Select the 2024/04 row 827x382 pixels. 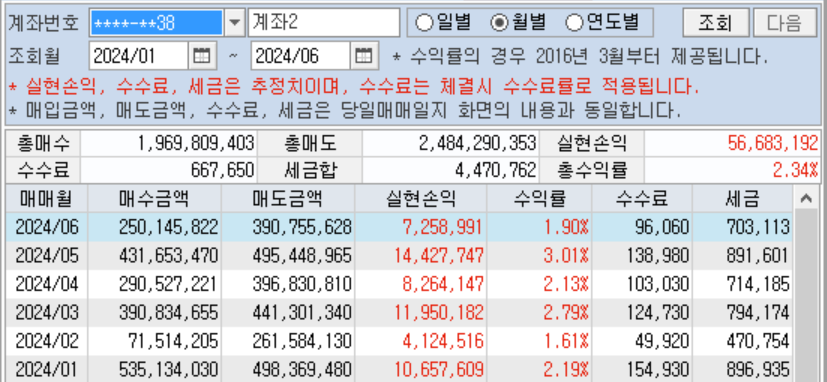[399, 284]
